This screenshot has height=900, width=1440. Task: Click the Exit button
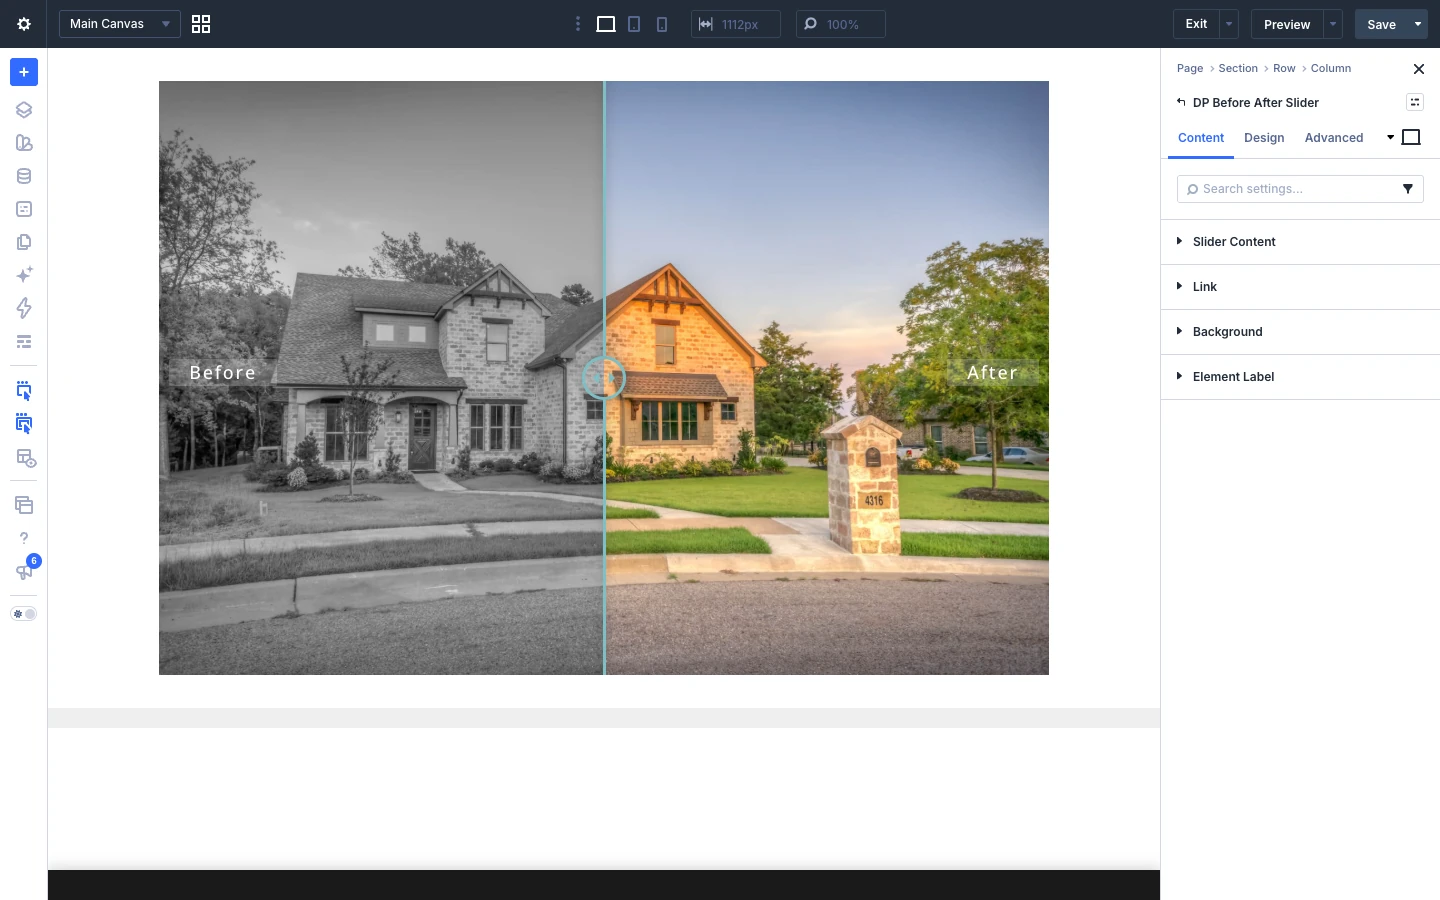pyautogui.click(x=1196, y=24)
